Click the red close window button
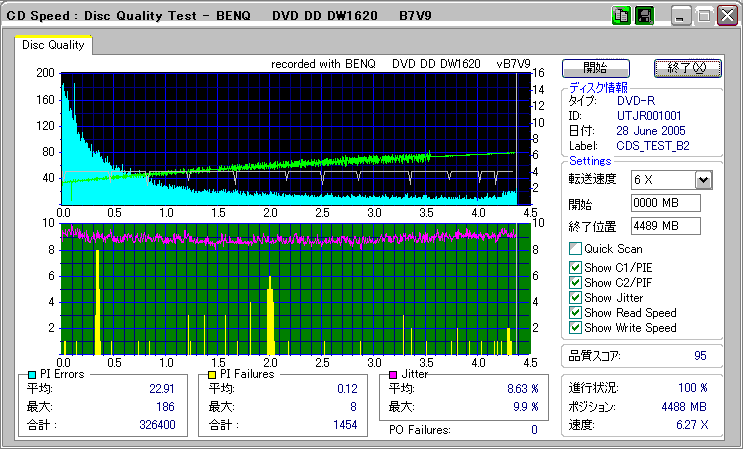Viewport: 743px width, 449px height. click(727, 16)
